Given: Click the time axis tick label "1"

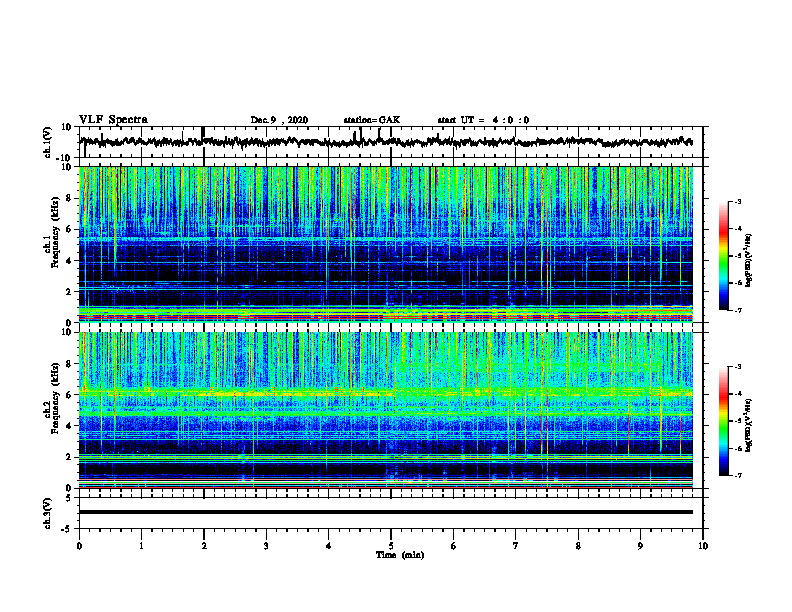Looking at the screenshot, I should coord(142,546).
